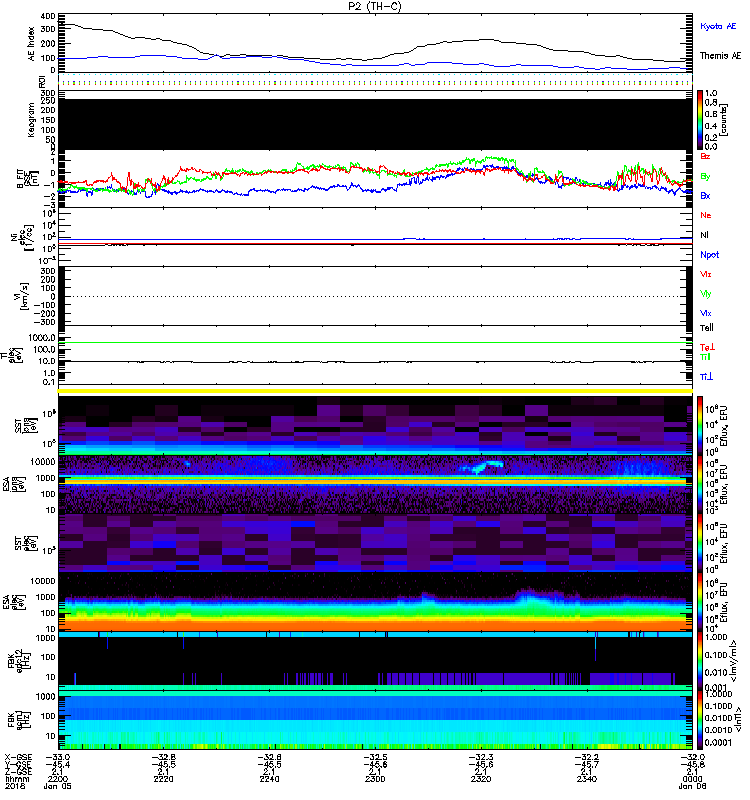The width and height of the screenshot is (750, 800).
Task: Click the Y-GSE value -45.7
Action: click(x=587, y=764)
